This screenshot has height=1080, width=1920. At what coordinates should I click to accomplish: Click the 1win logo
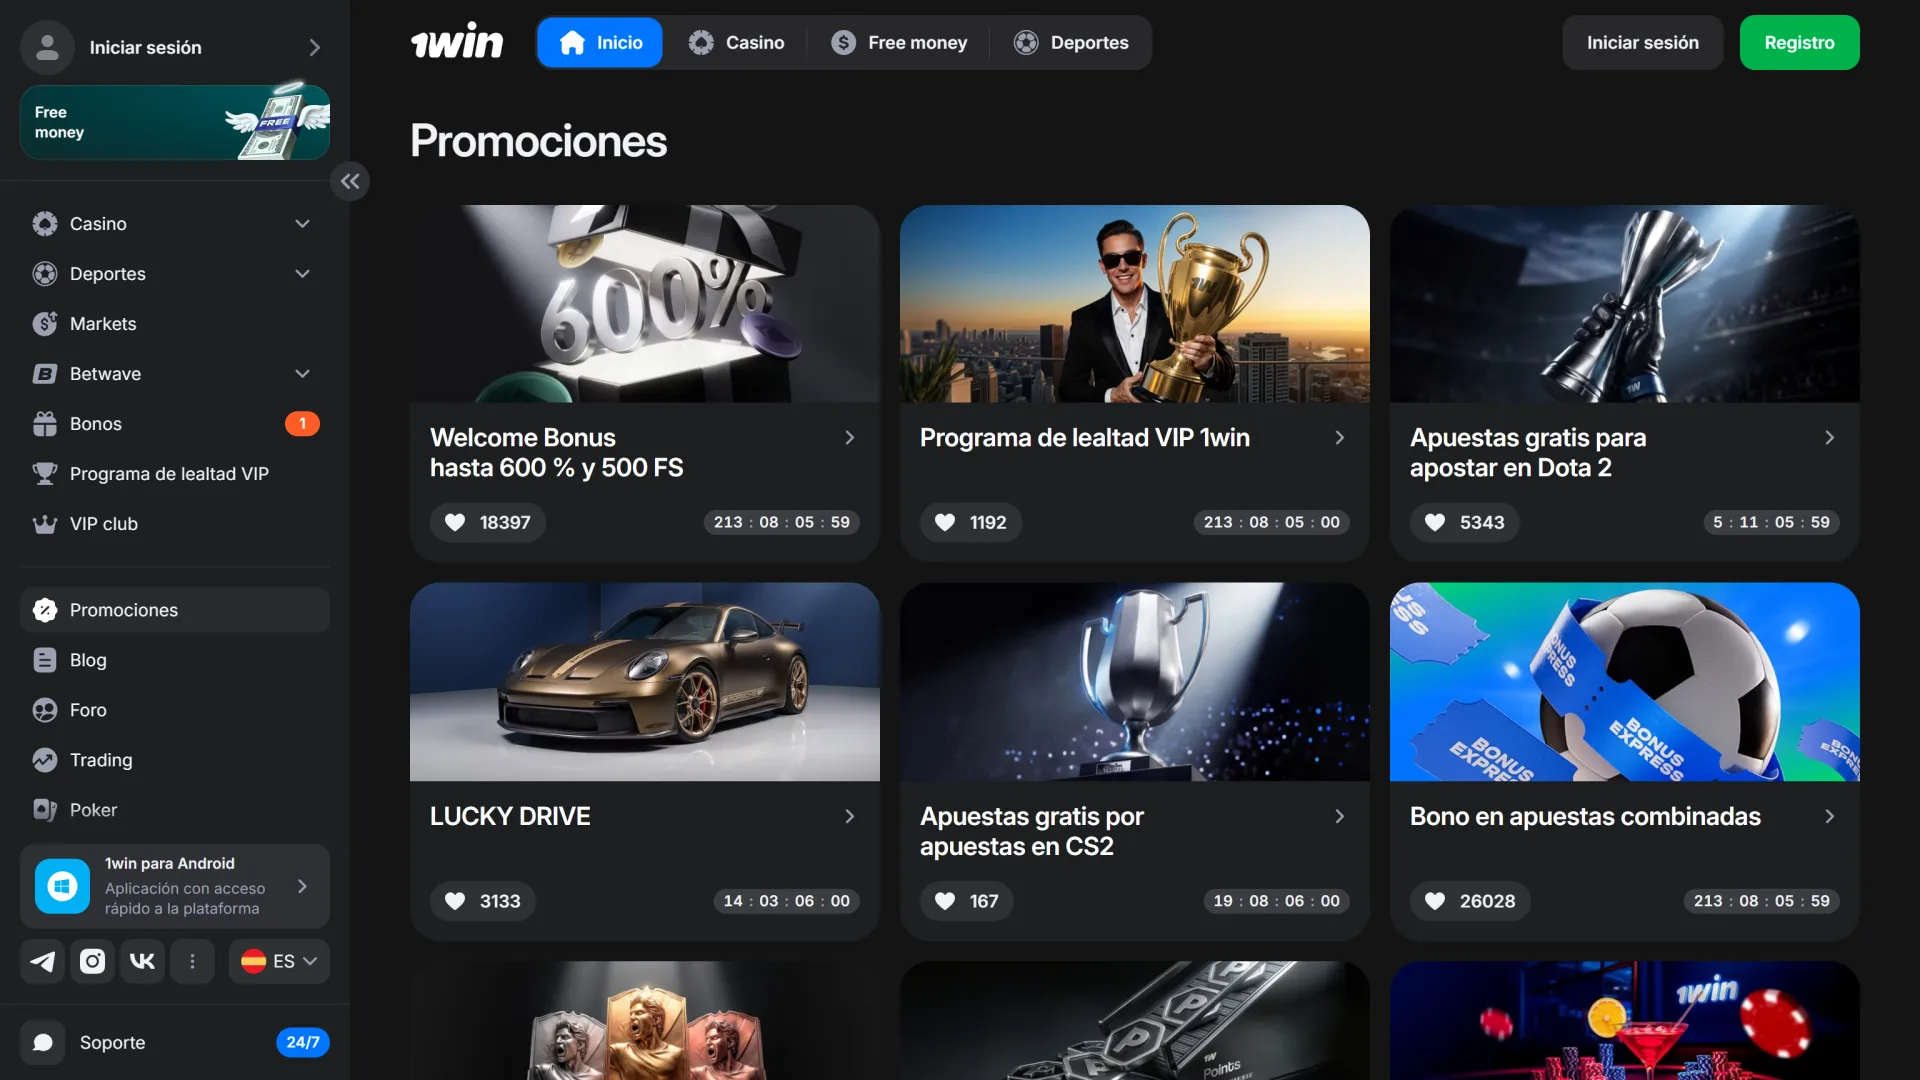click(x=457, y=42)
